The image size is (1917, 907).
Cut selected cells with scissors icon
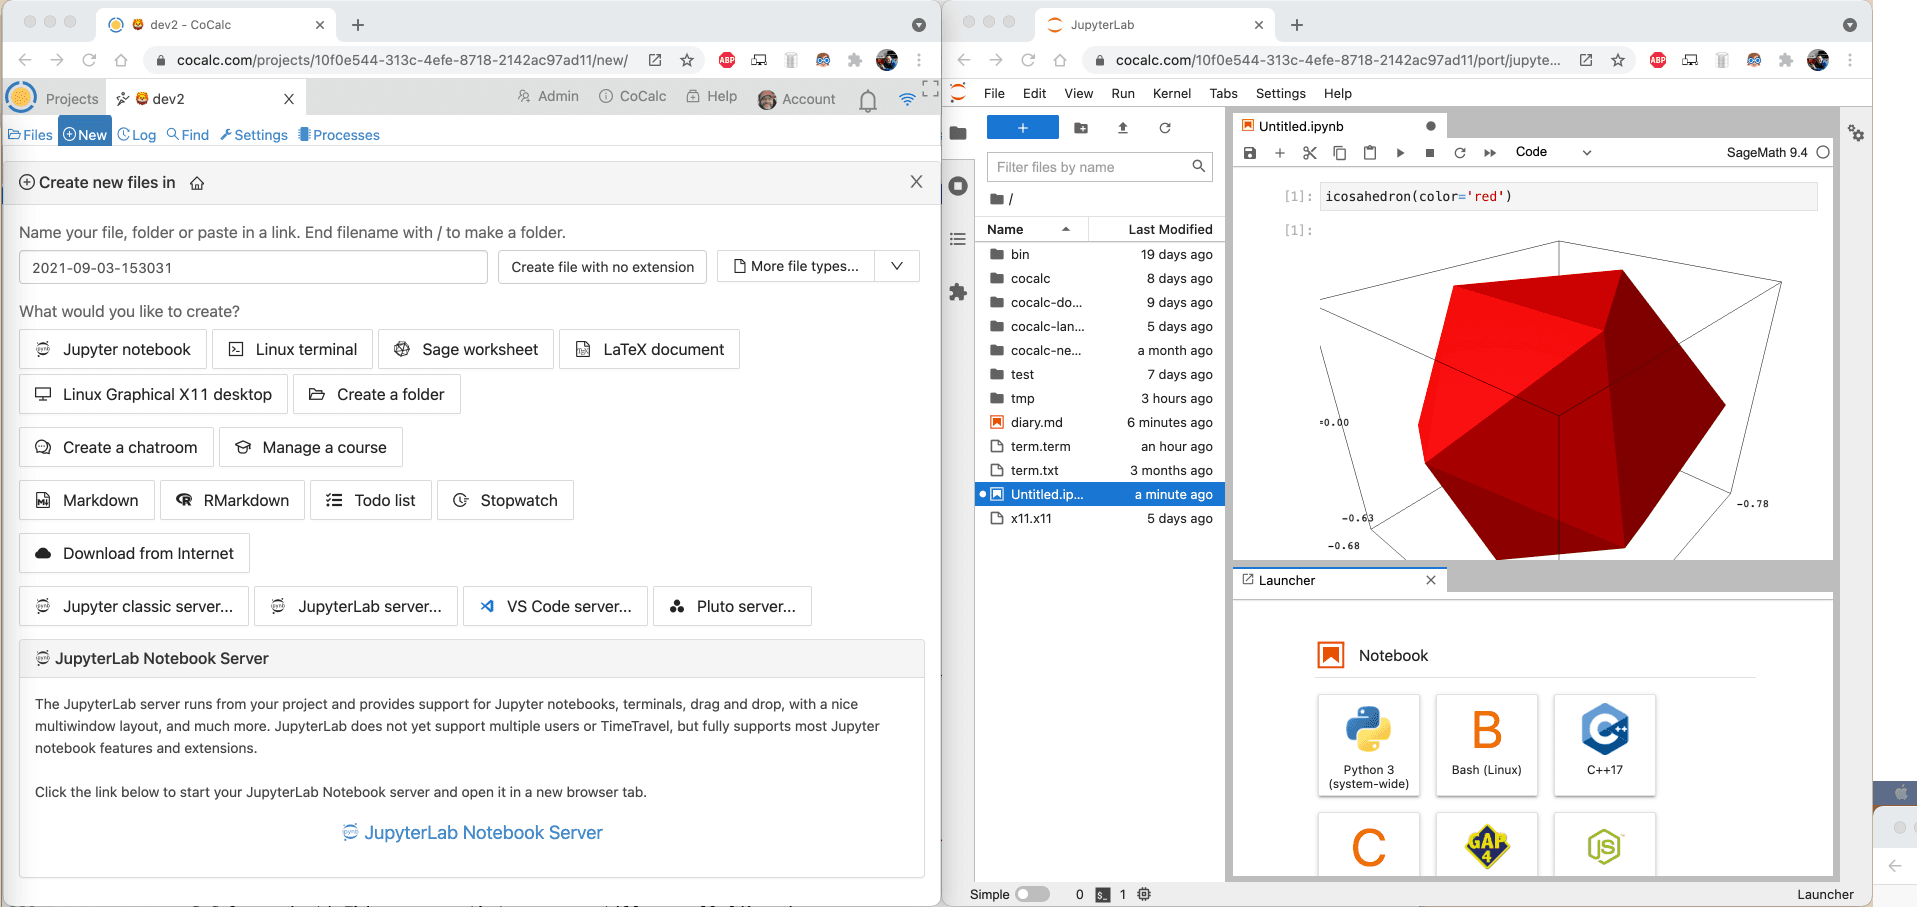1309,153
